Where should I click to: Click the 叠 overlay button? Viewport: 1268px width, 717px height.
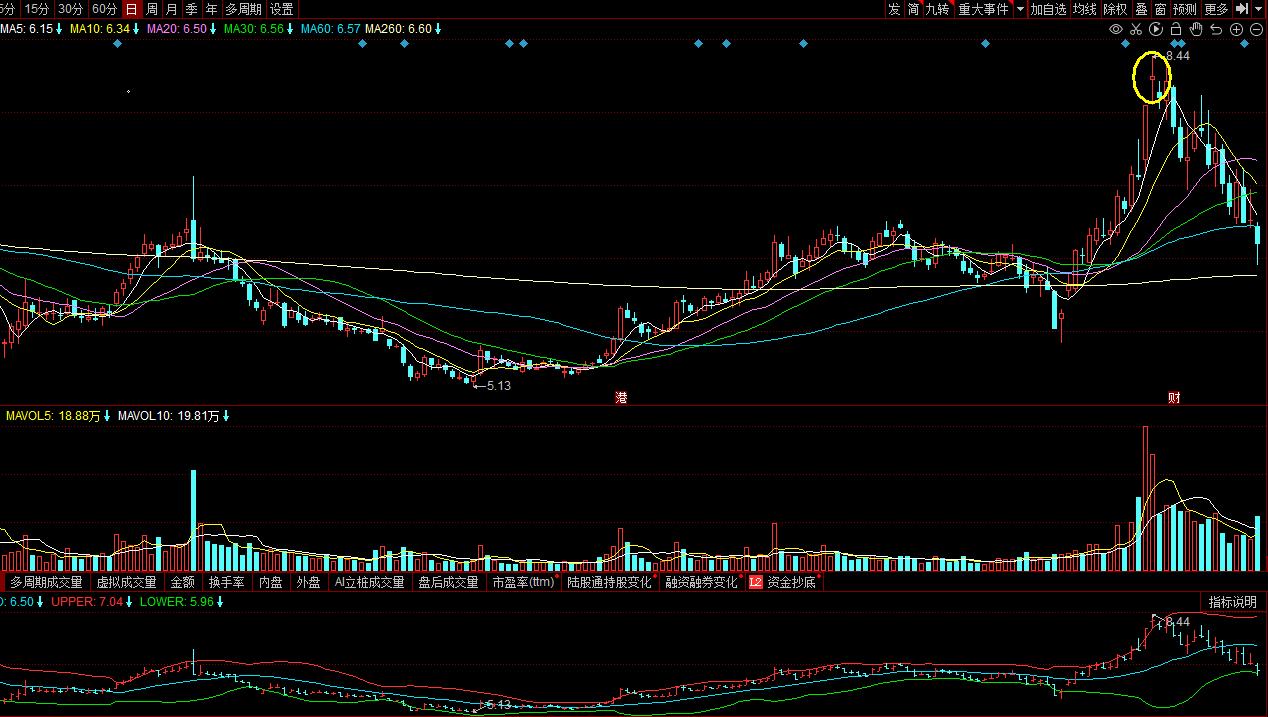[x=1141, y=9]
